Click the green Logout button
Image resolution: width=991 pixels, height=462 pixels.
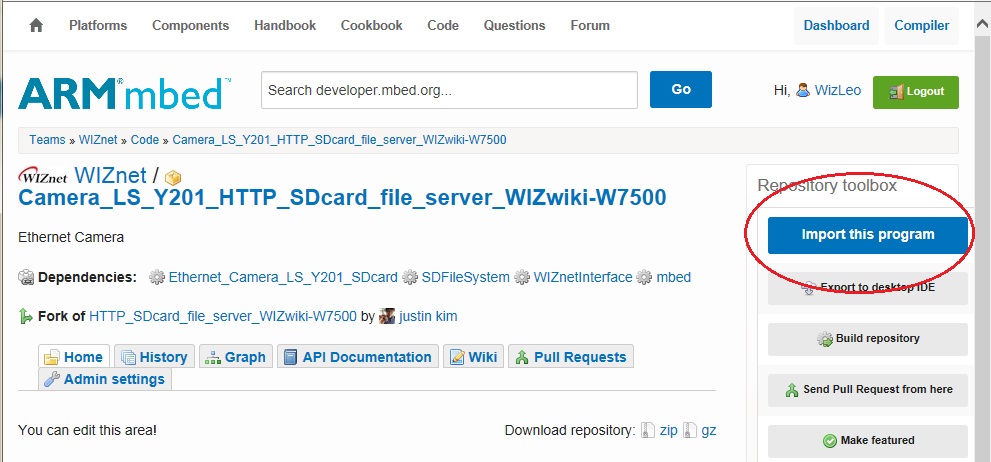click(x=916, y=92)
